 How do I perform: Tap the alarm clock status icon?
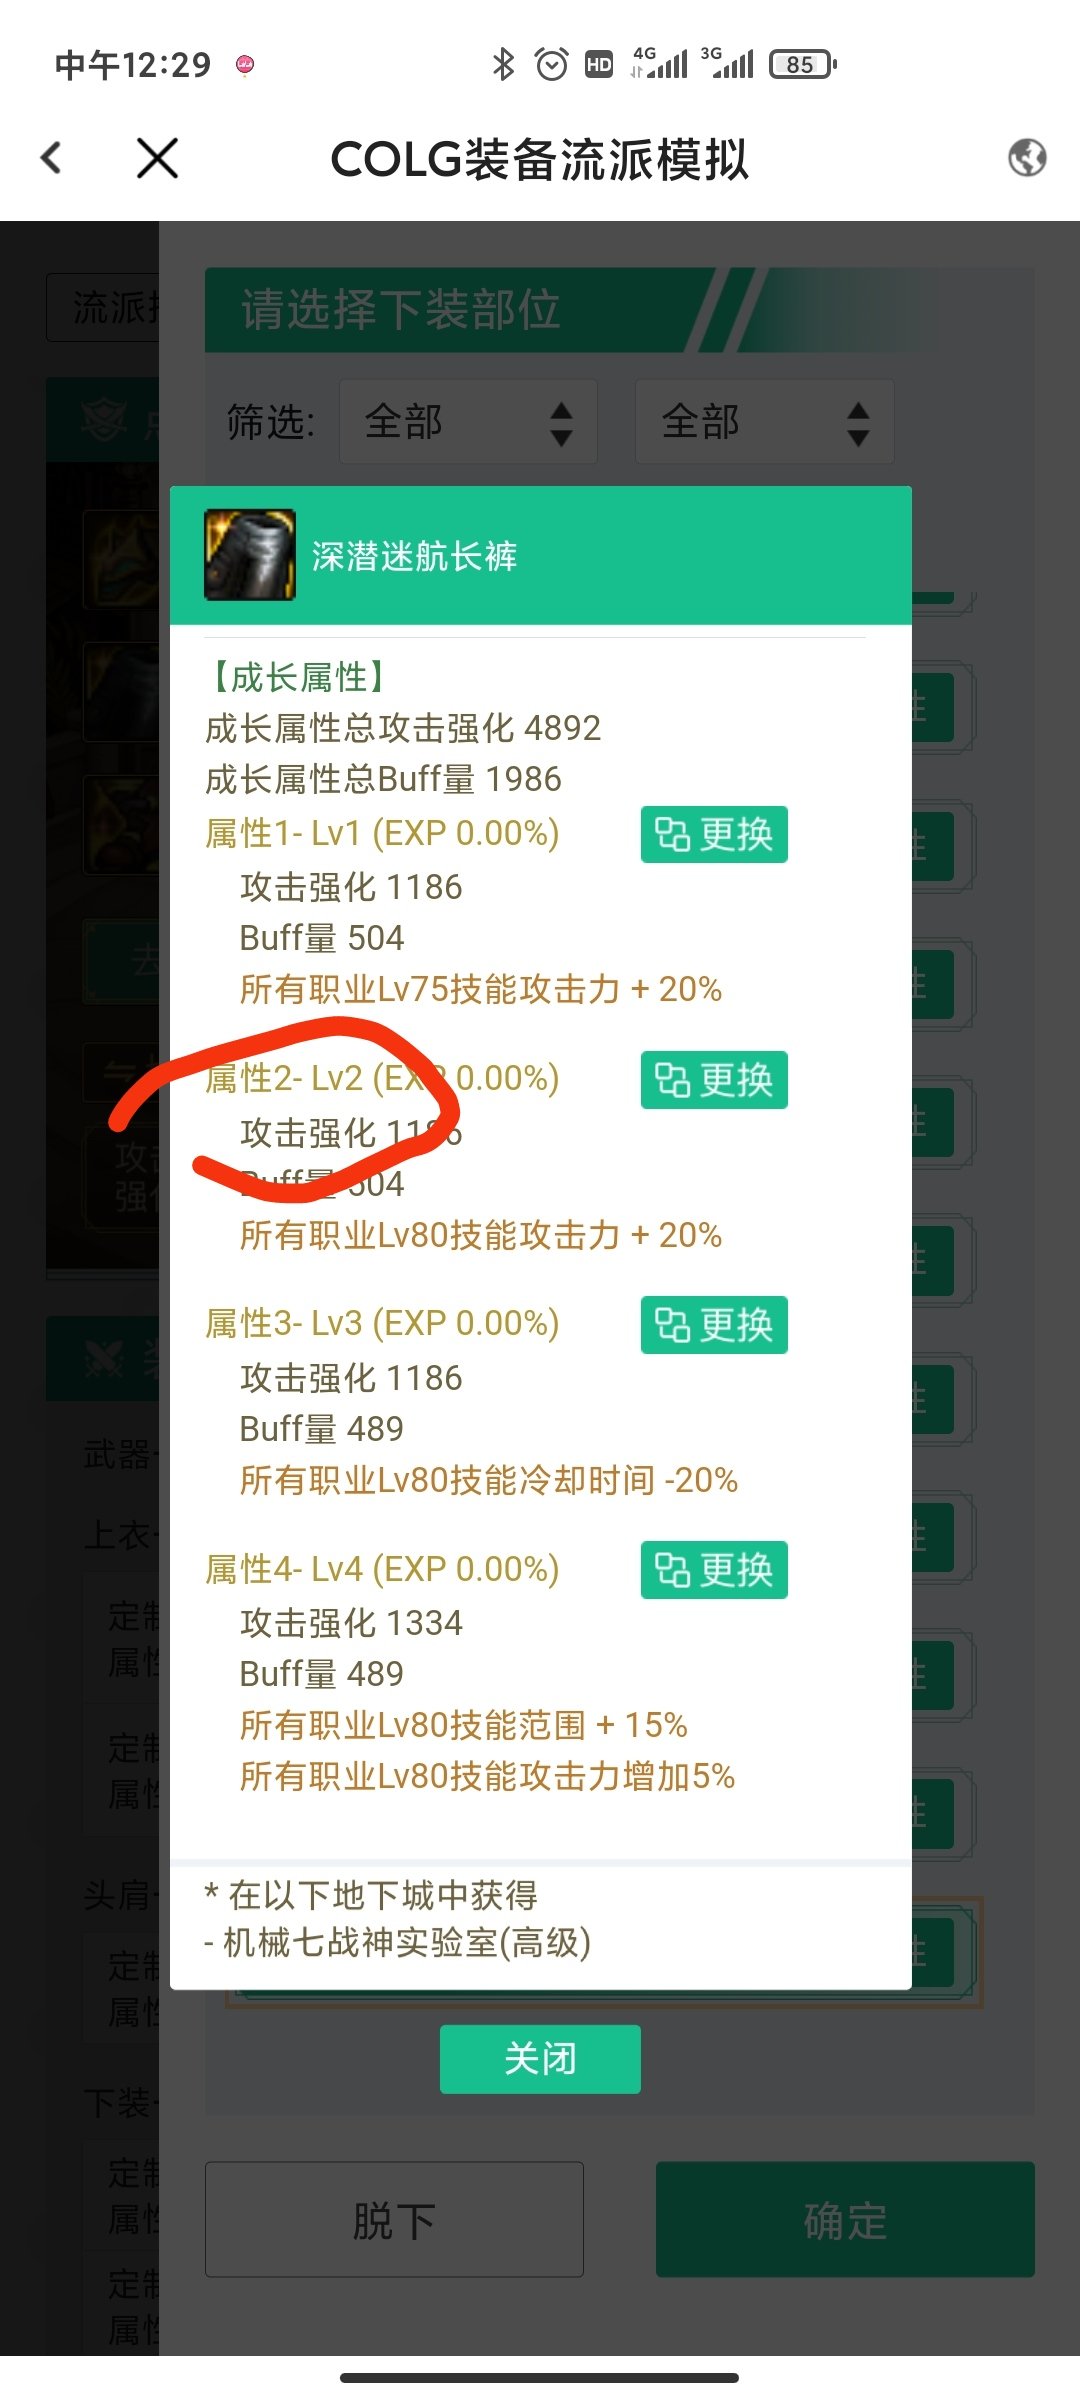551,65
